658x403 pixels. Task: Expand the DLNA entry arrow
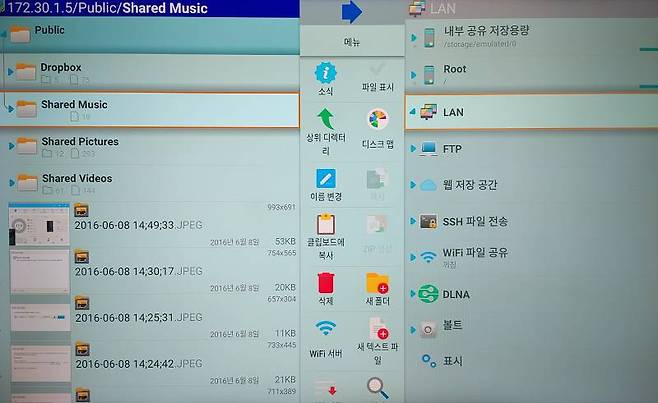point(413,294)
